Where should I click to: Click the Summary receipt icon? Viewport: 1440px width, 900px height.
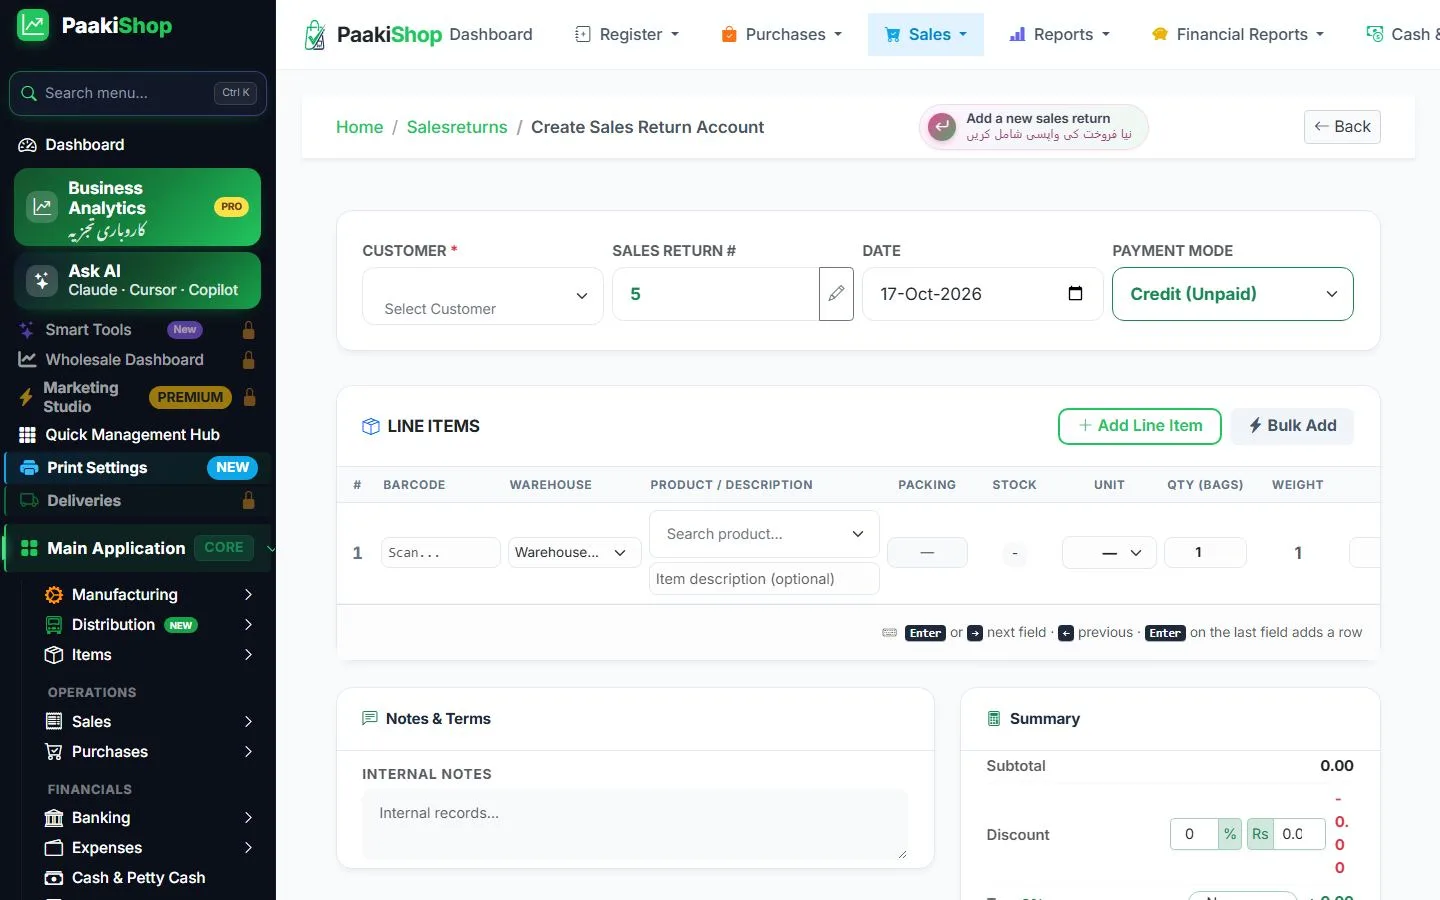994,719
